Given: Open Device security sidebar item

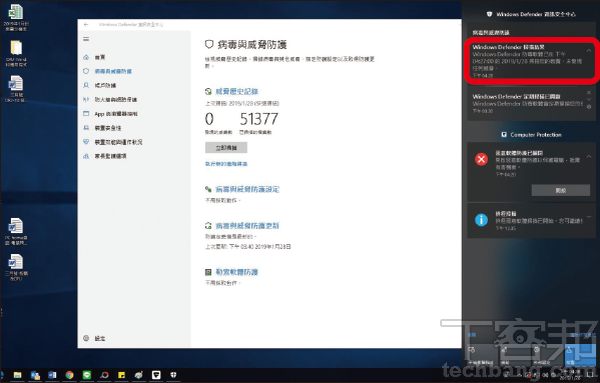Looking at the screenshot, I should (108, 128).
